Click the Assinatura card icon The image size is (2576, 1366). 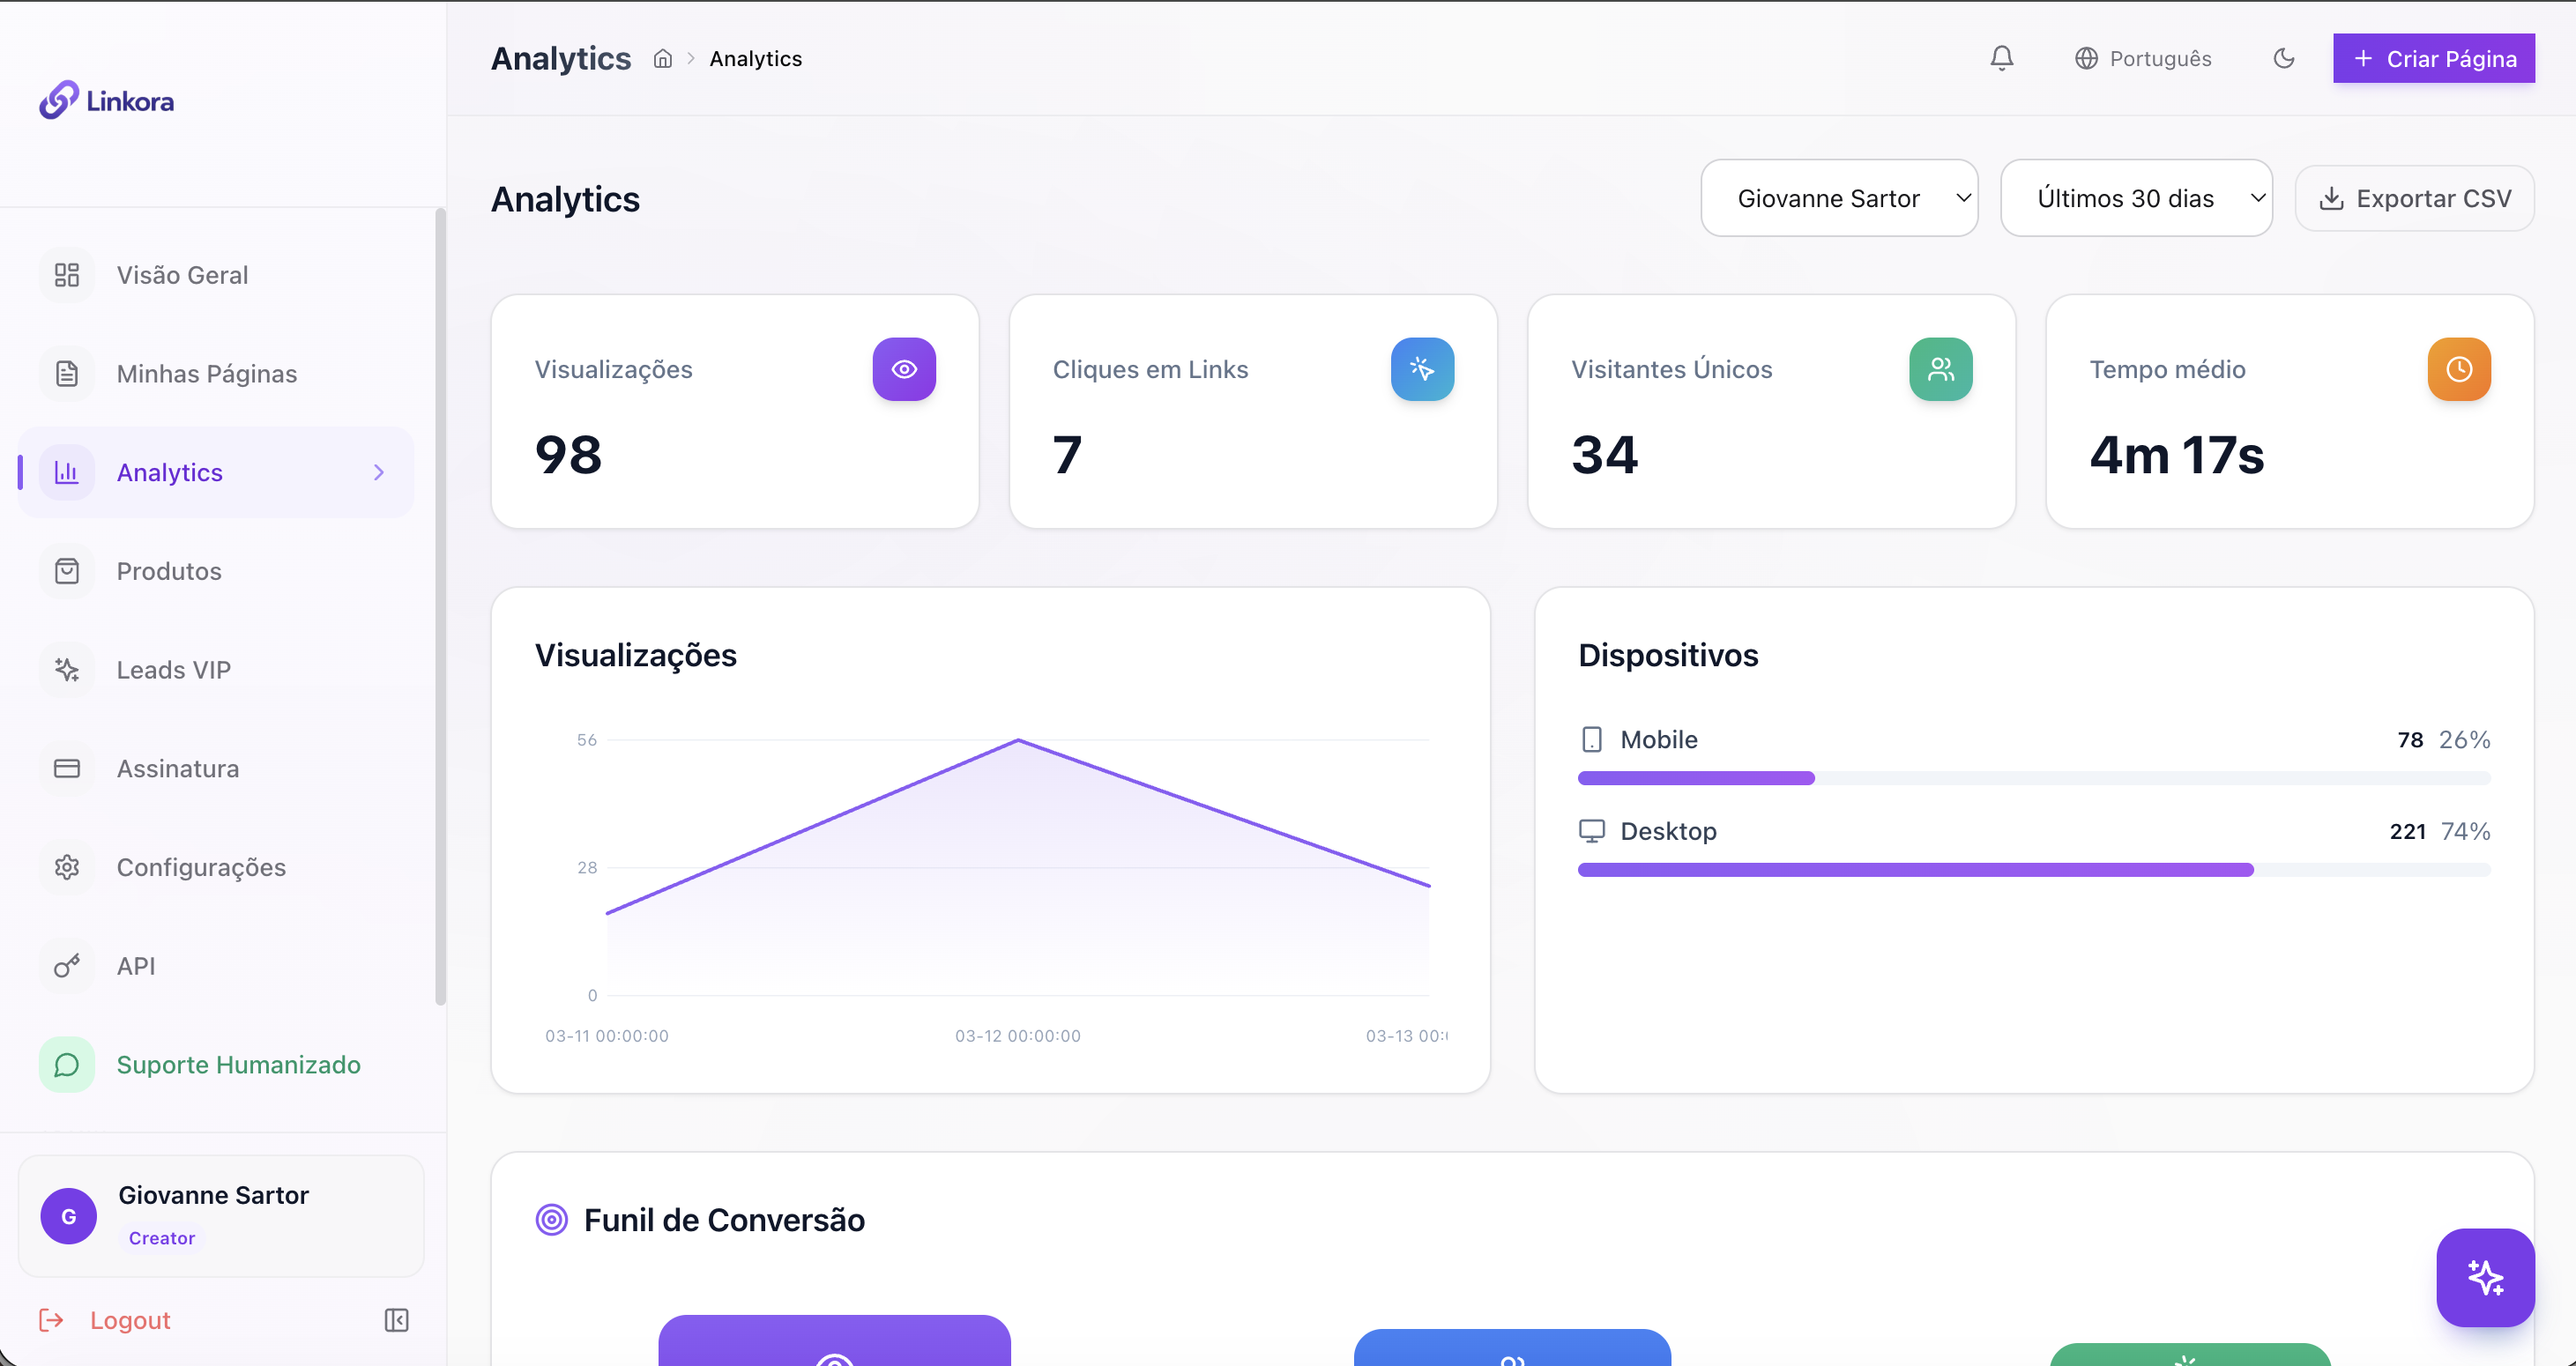(x=67, y=769)
